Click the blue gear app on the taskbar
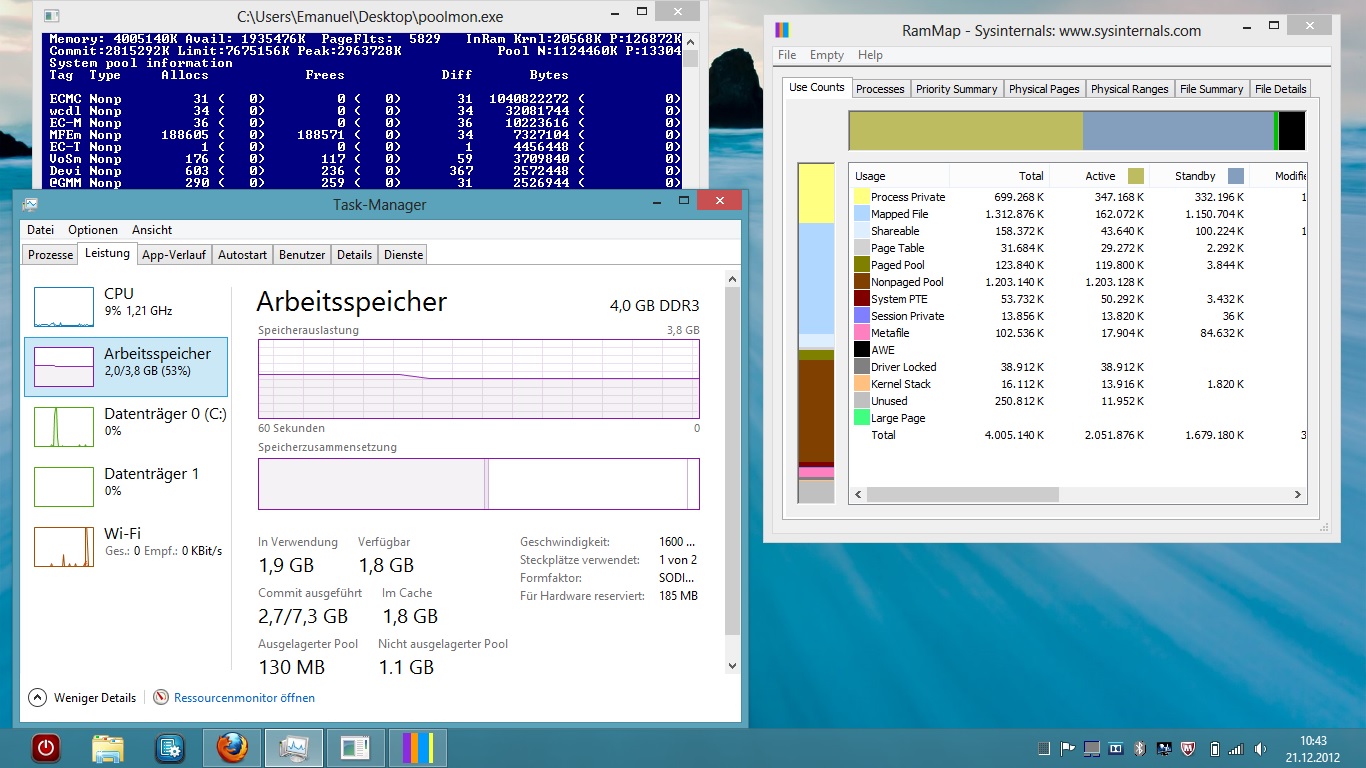This screenshot has width=1366, height=768. [170, 748]
